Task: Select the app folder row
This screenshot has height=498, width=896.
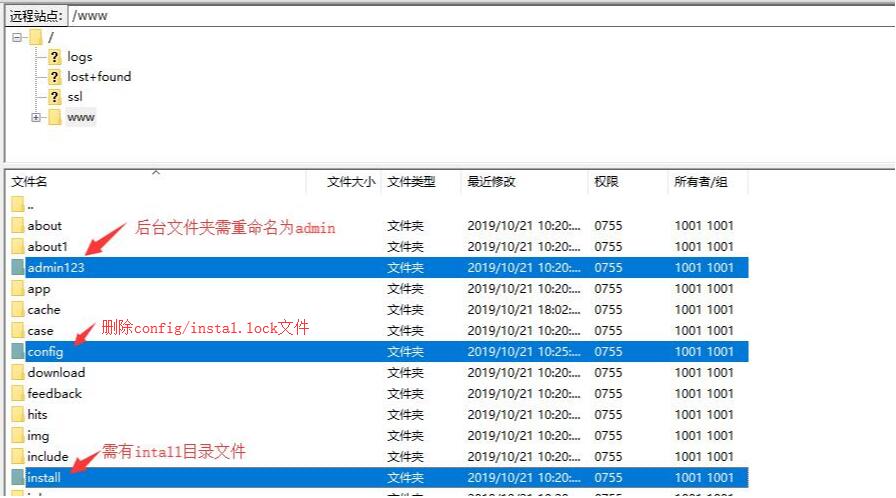Action: pyautogui.click(x=379, y=289)
